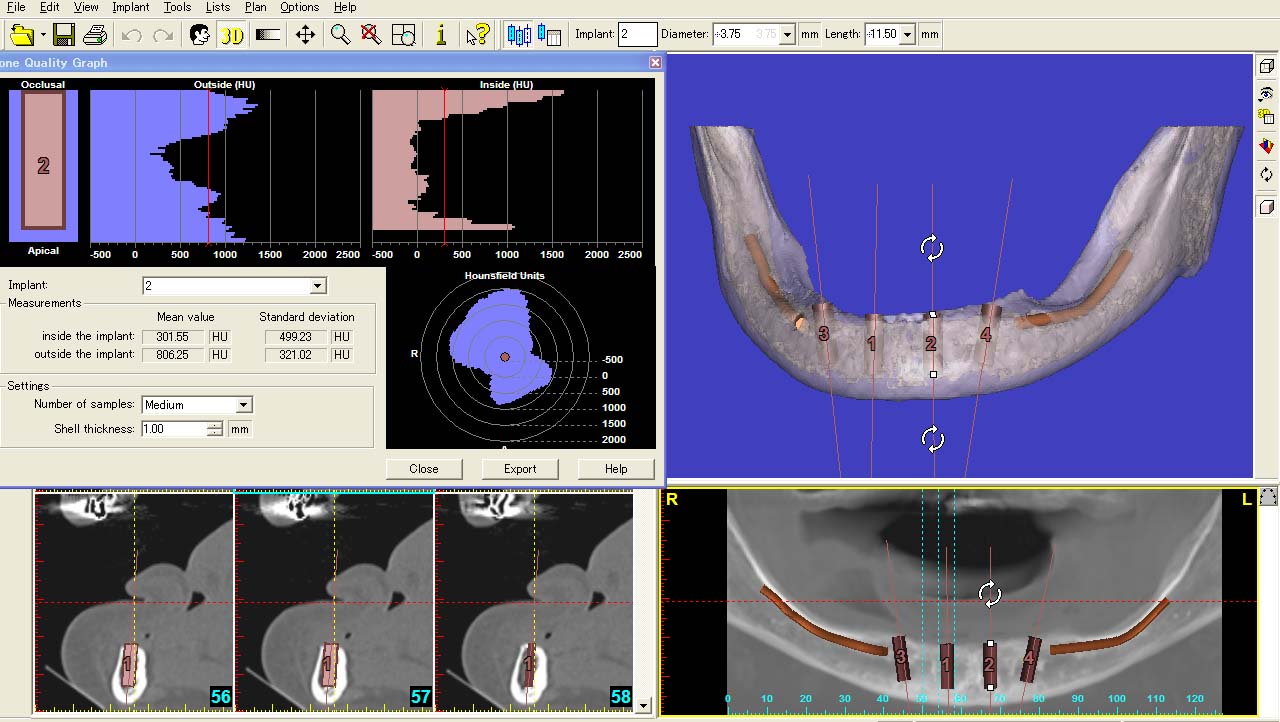1280x722 pixels.
Task: Open the Length dropdown in the toolbar
Action: (907, 34)
